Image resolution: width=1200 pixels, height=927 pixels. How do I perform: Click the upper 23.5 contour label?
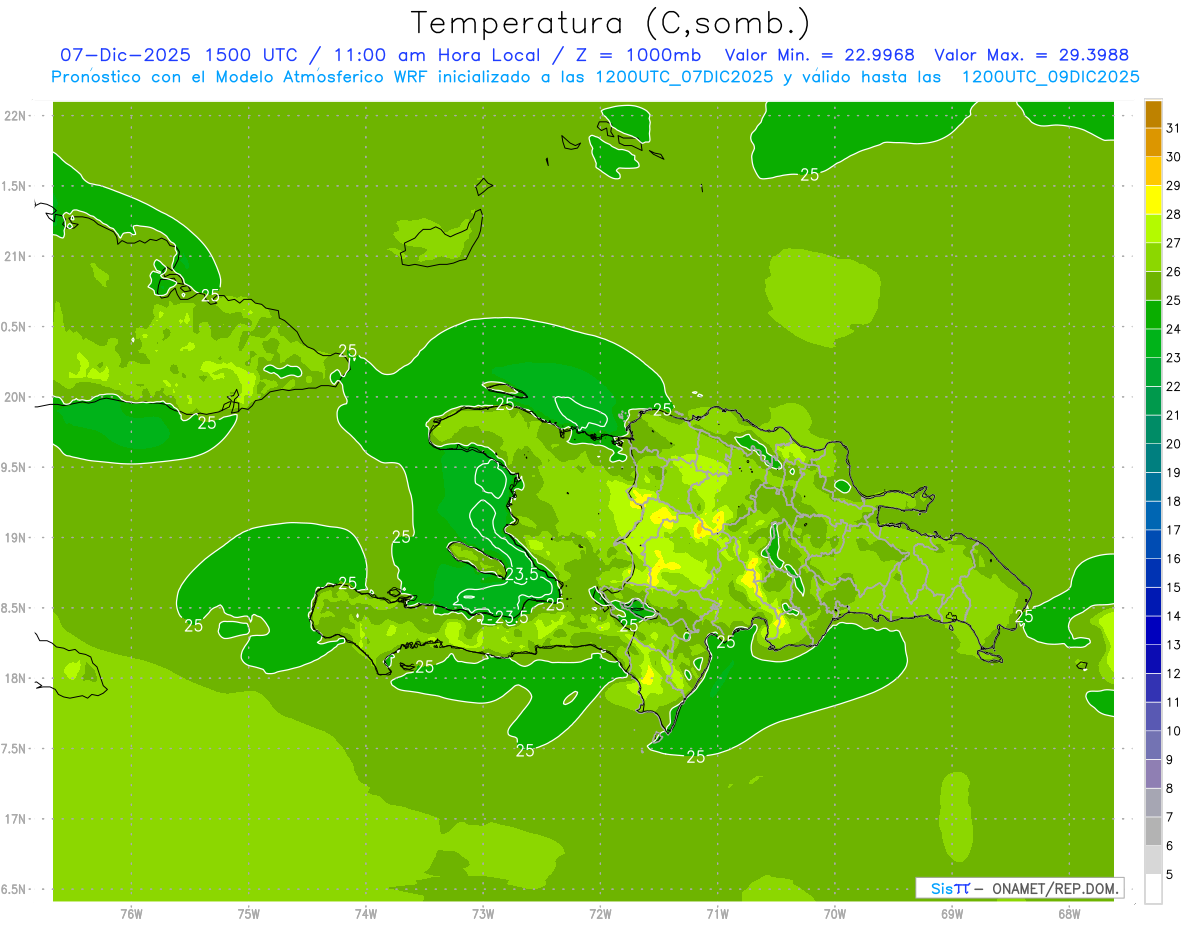(521, 574)
